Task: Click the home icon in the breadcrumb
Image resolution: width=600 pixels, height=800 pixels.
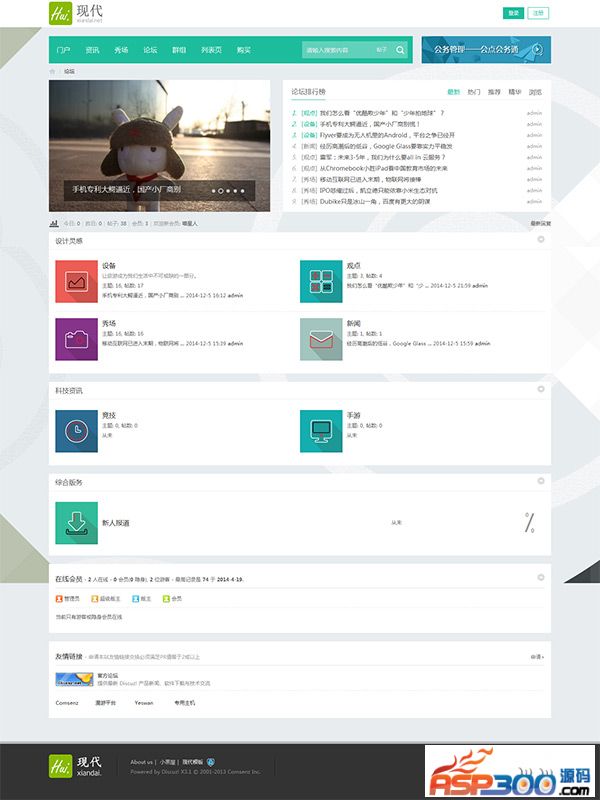Action: (52, 71)
